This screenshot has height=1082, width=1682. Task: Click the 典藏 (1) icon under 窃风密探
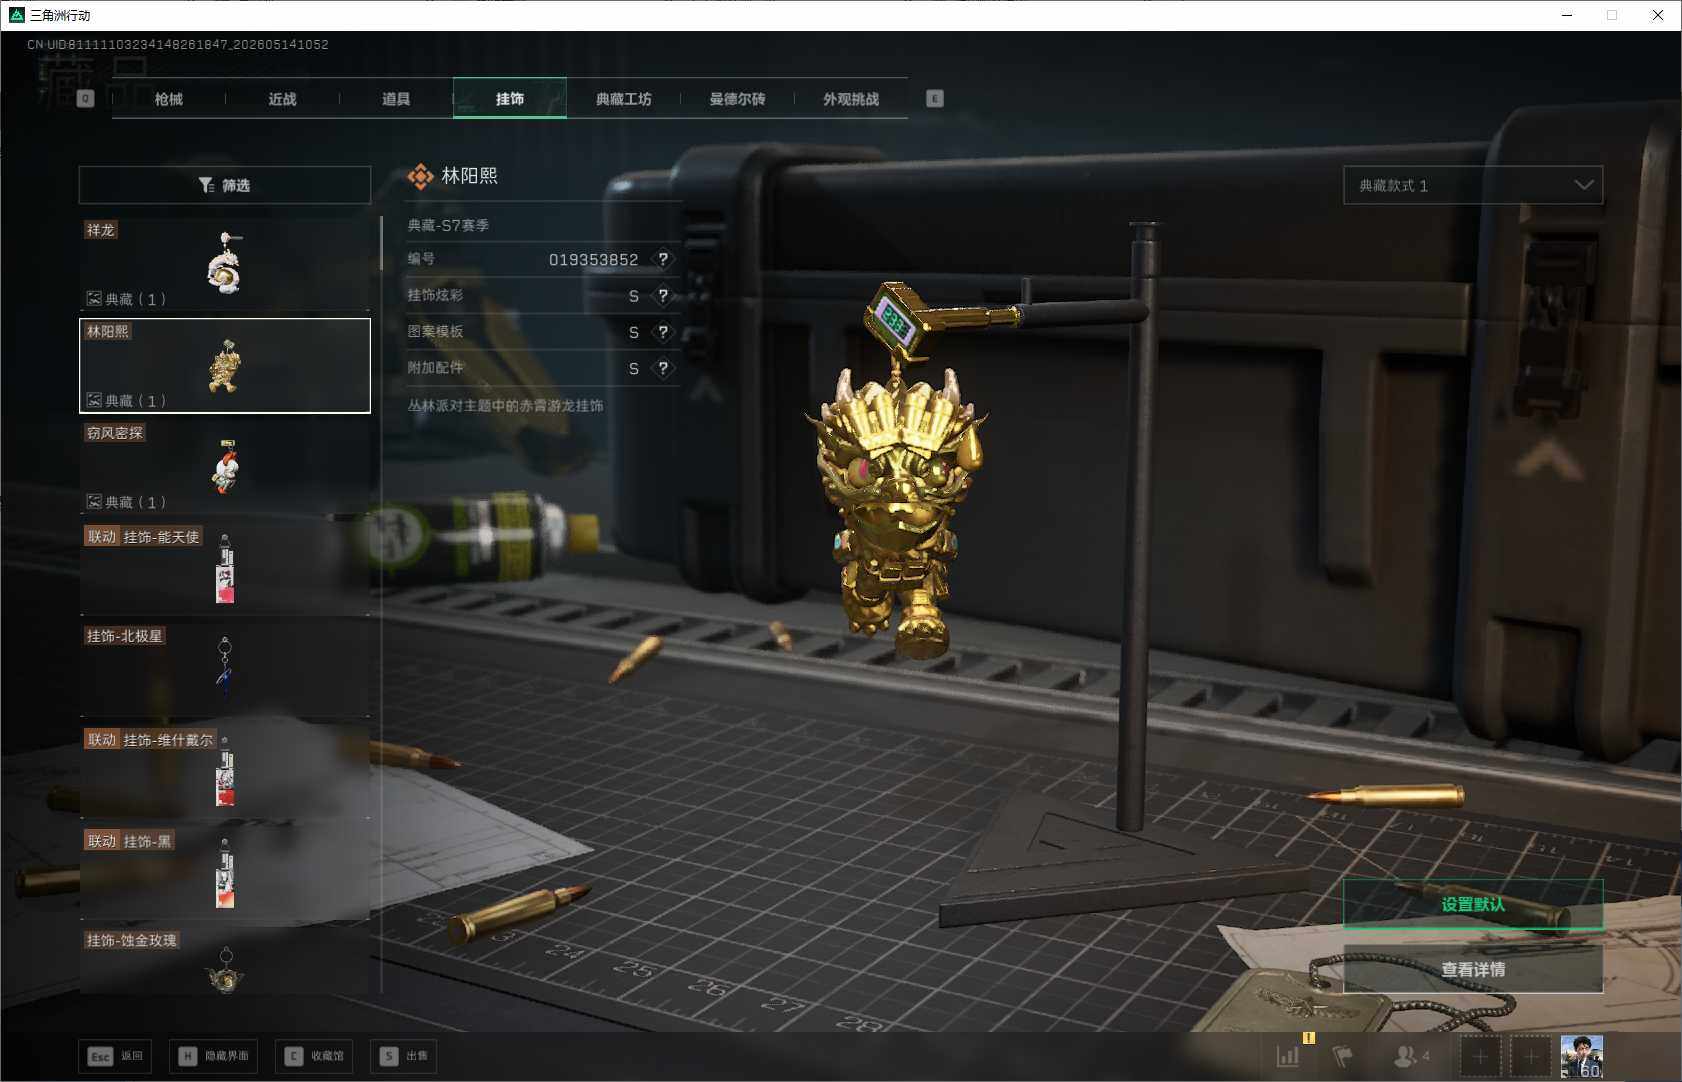point(94,501)
